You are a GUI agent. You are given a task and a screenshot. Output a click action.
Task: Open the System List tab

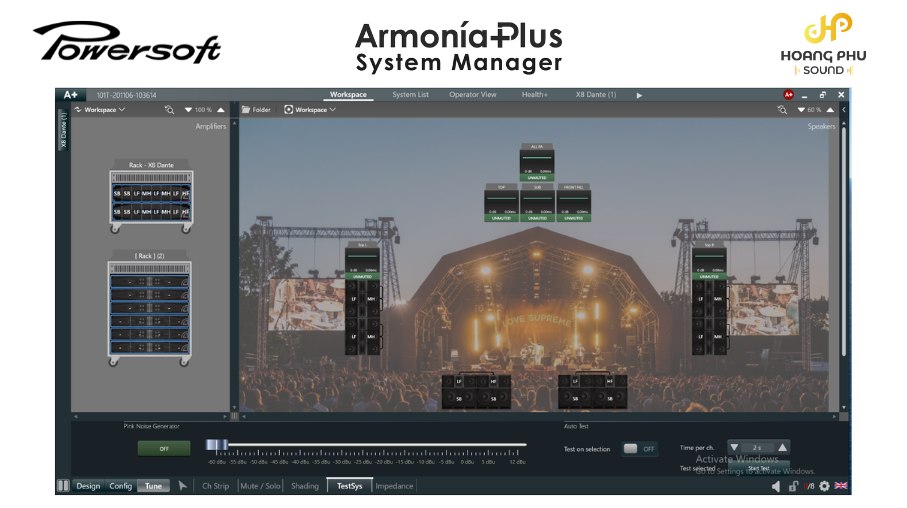point(410,94)
